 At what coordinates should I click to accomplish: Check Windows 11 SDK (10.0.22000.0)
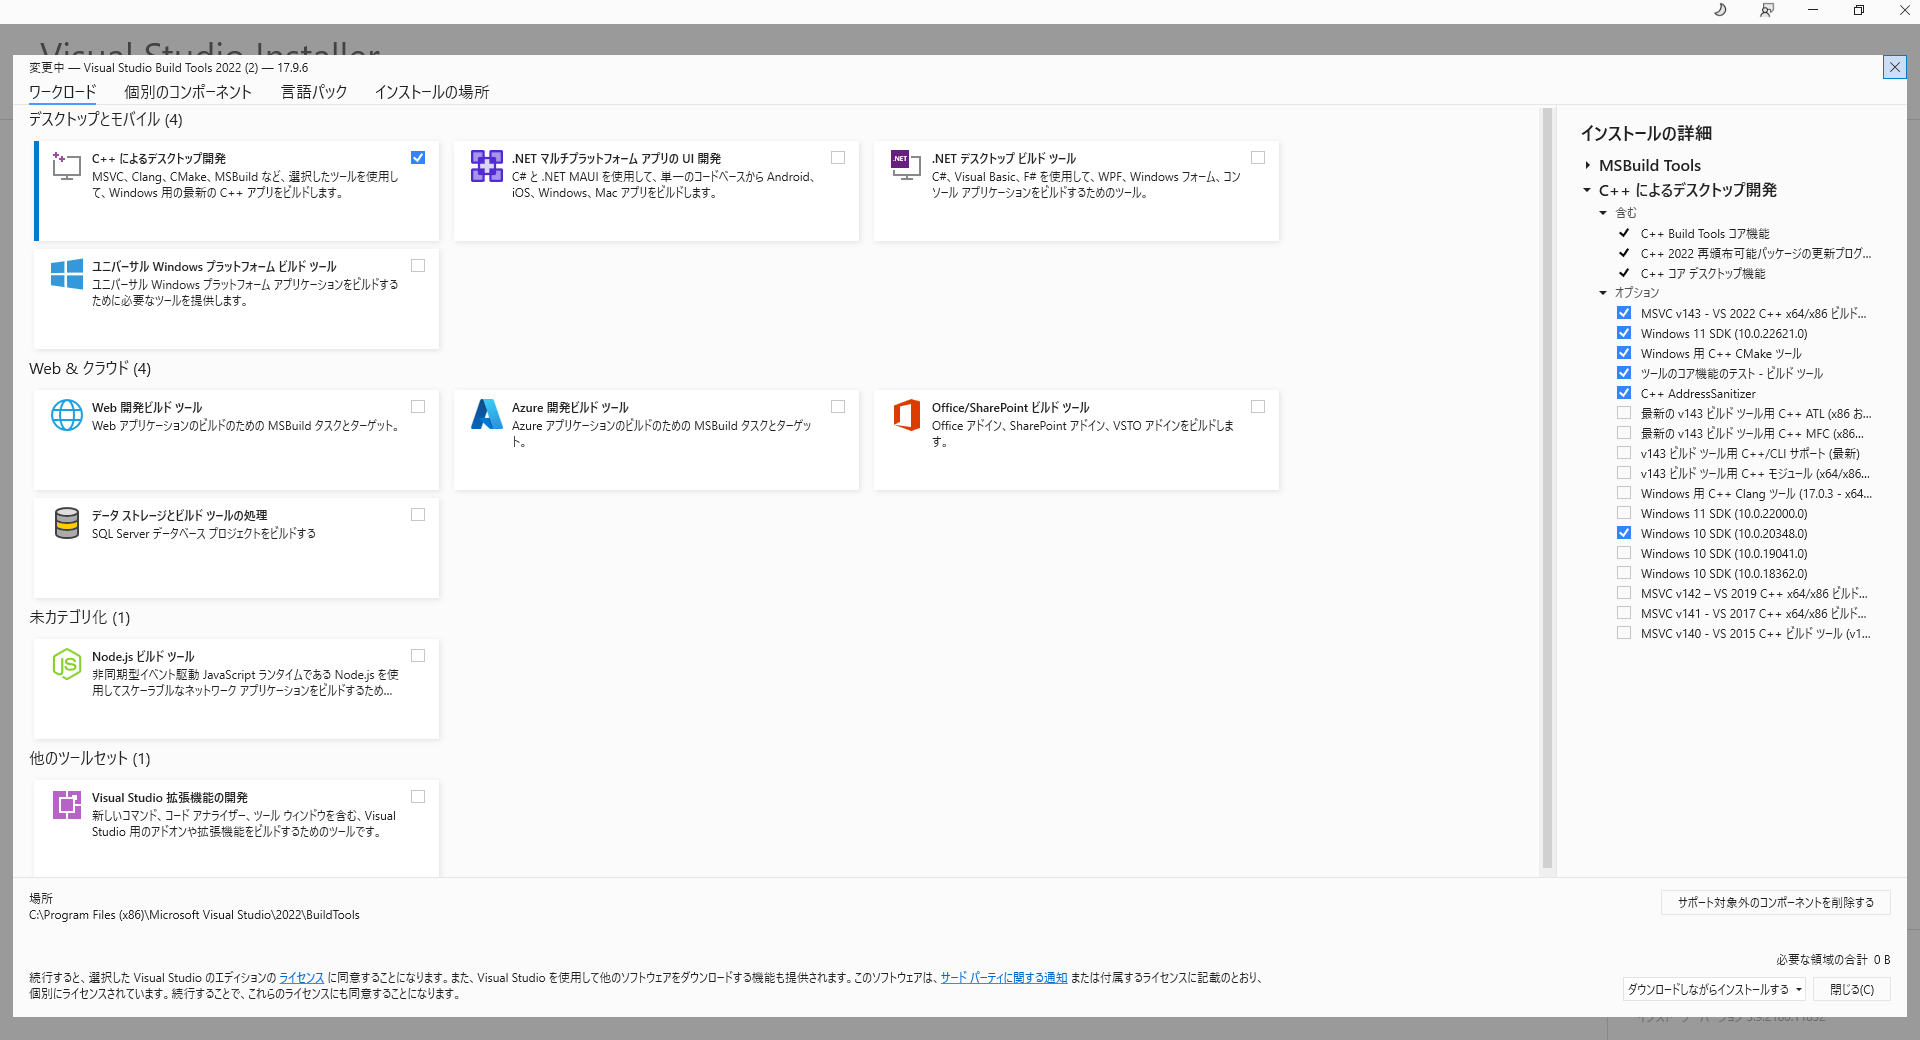pyautogui.click(x=1624, y=513)
